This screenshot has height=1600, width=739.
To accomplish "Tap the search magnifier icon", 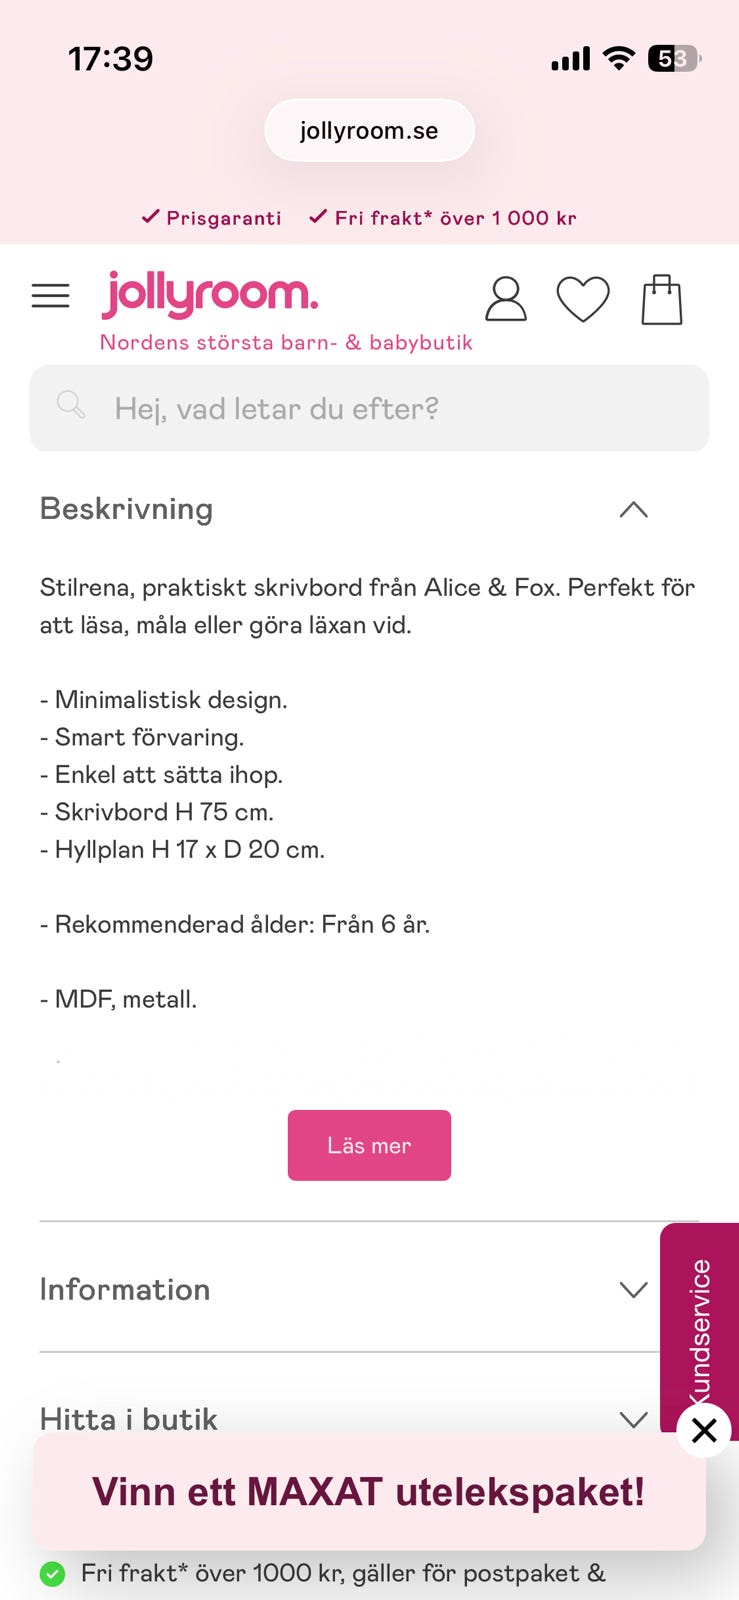I will coord(71,405).
